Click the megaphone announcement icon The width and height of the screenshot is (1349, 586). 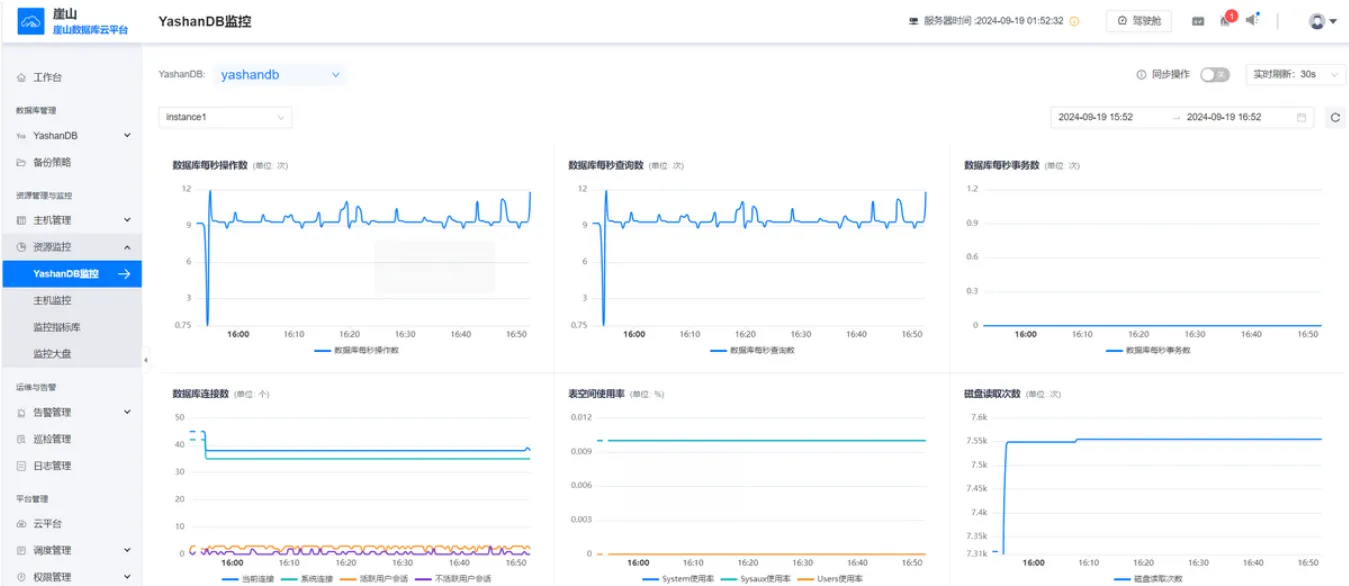coord(1252,20)
